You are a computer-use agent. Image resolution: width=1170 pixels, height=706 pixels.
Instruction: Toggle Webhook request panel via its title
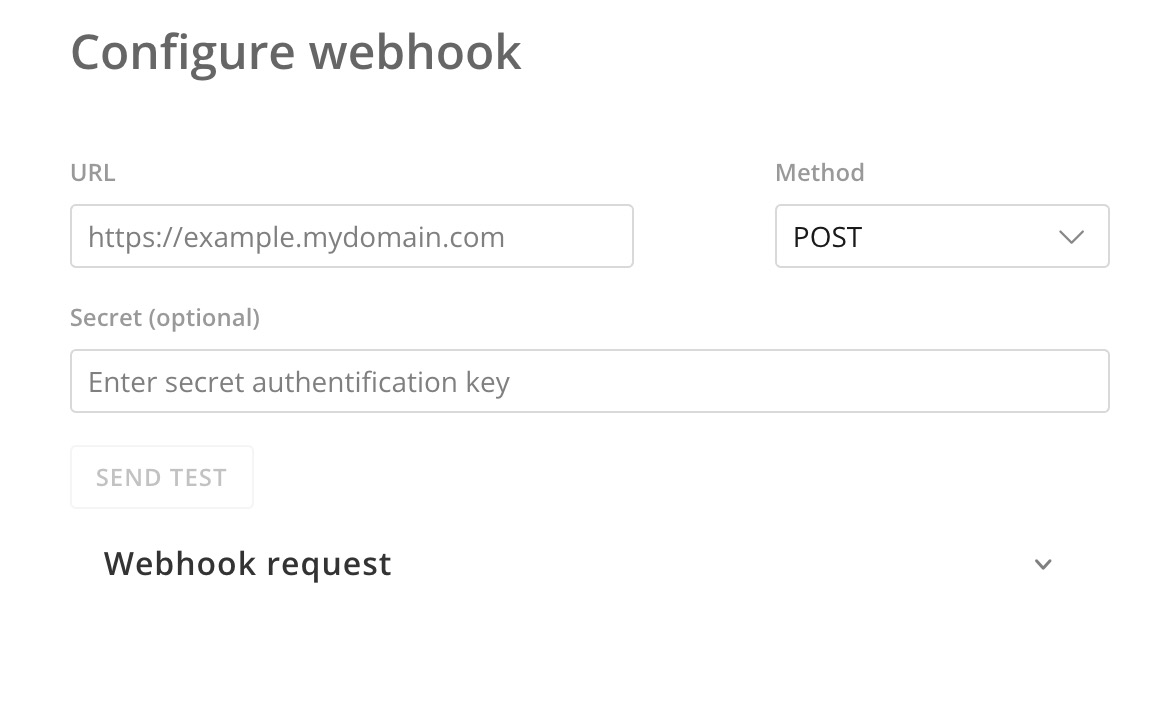[247, 564]
